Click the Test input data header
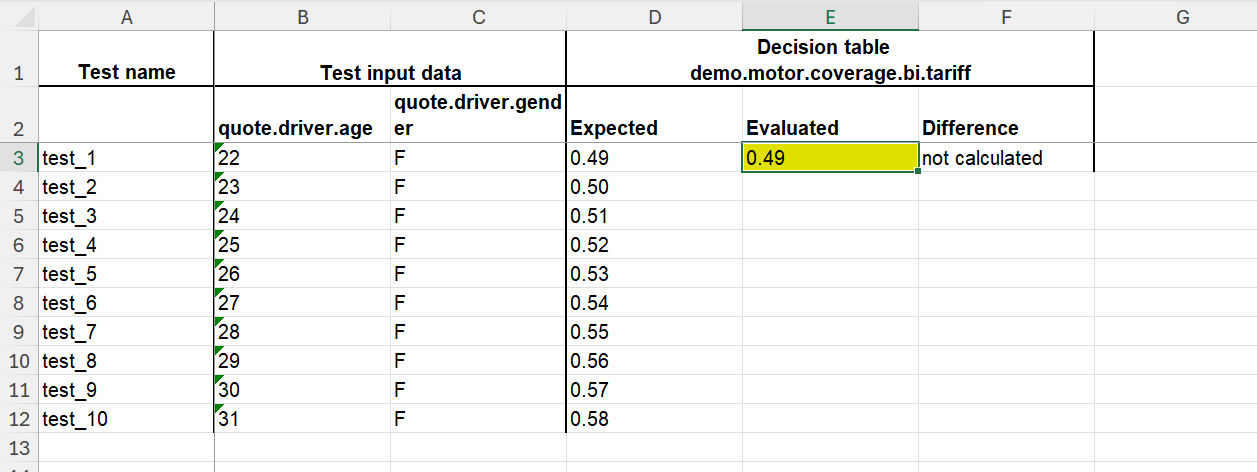Viewport: 1257px width, 472px height. pyautogui.click(x=390, y=59)
